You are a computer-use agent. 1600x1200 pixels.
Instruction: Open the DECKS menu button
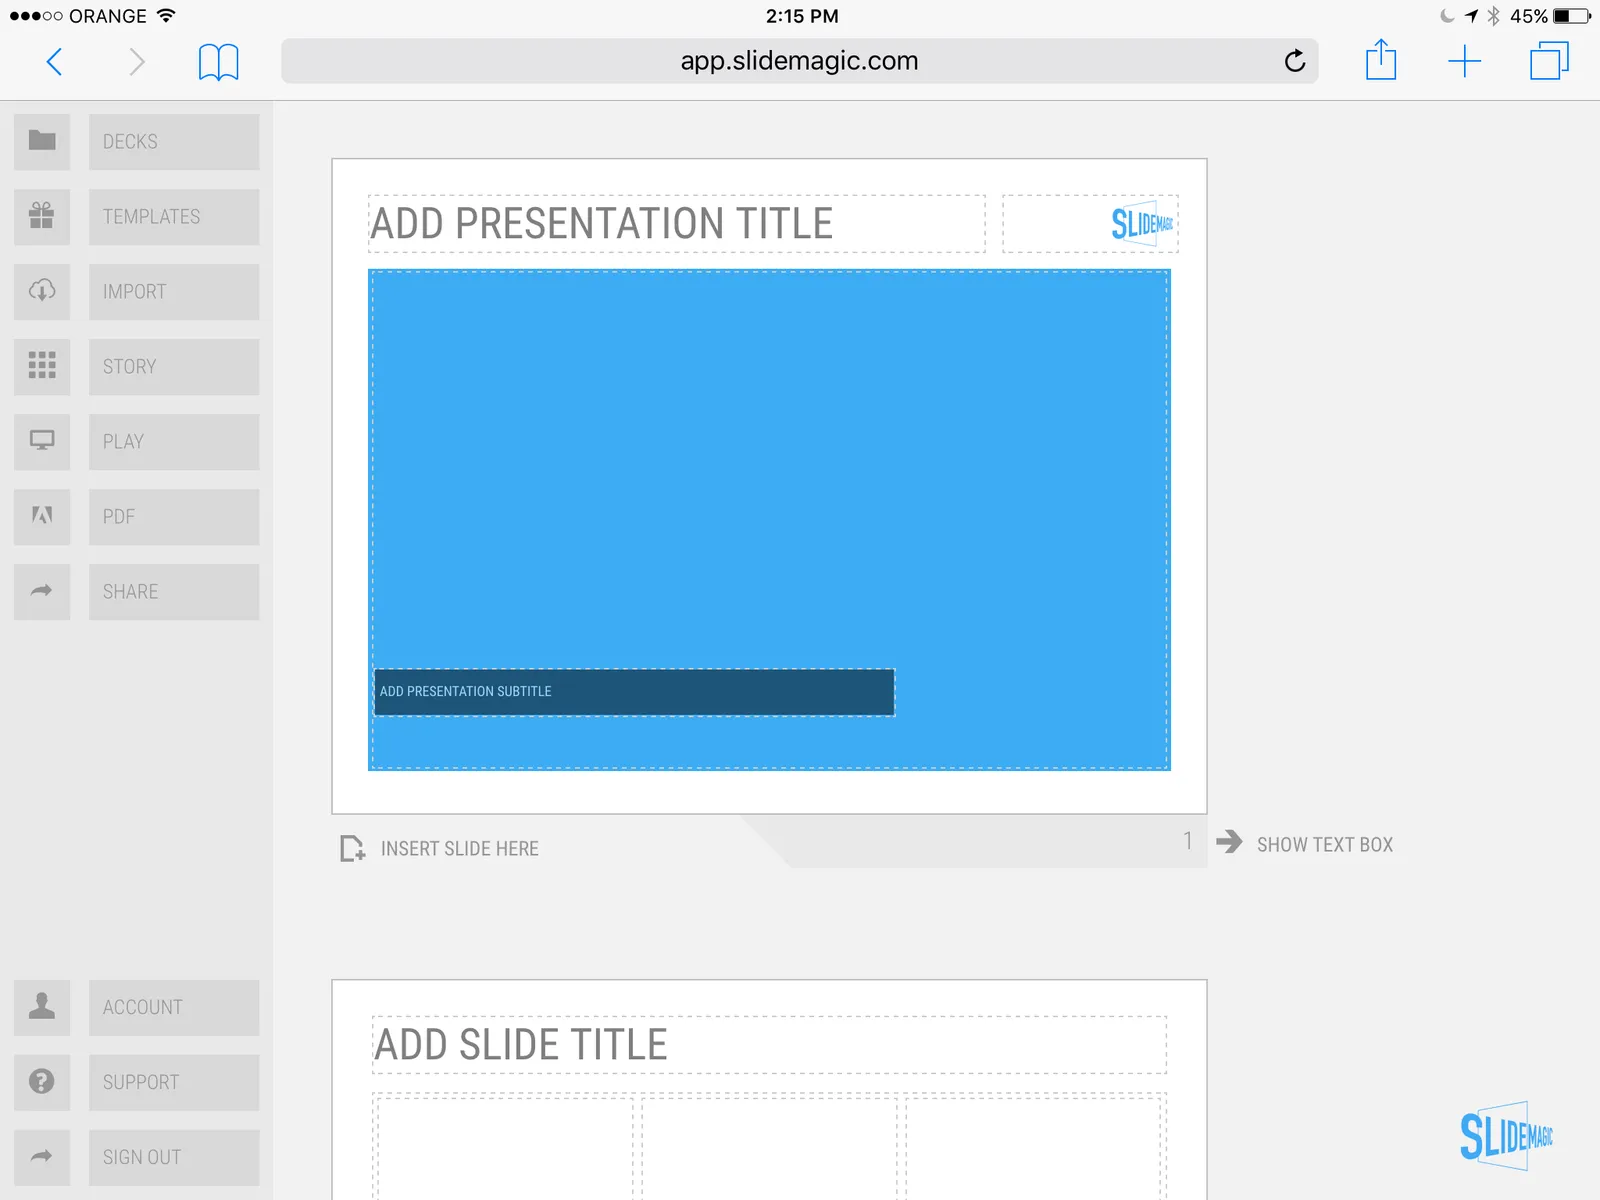point(174,141)
